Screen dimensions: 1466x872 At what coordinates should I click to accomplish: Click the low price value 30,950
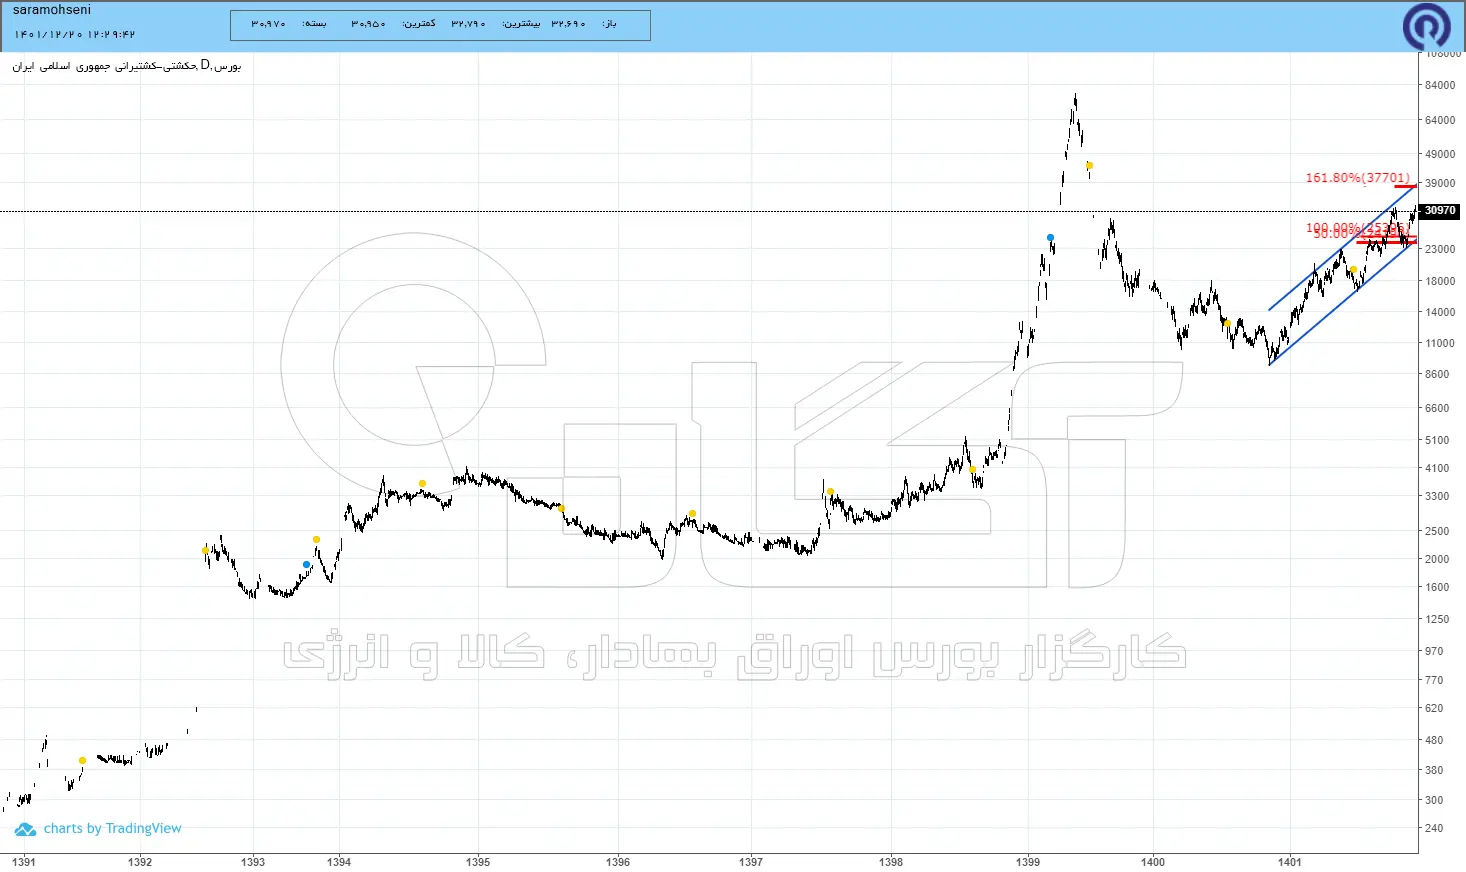(x=368, y=24)
